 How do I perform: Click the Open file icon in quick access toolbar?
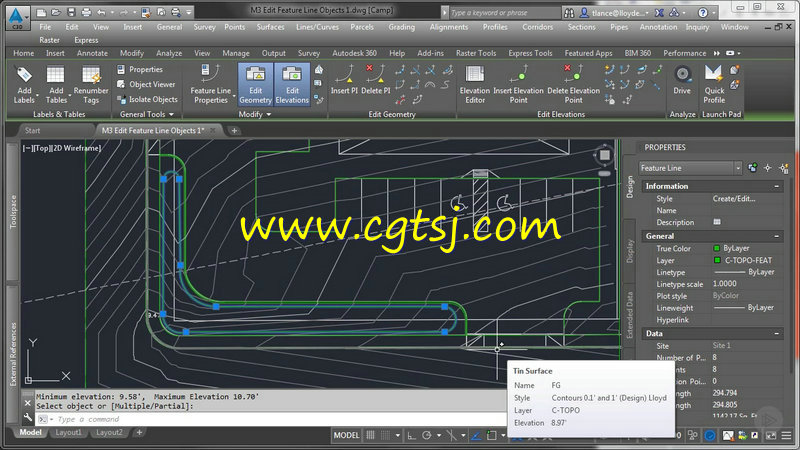point(56,12)
